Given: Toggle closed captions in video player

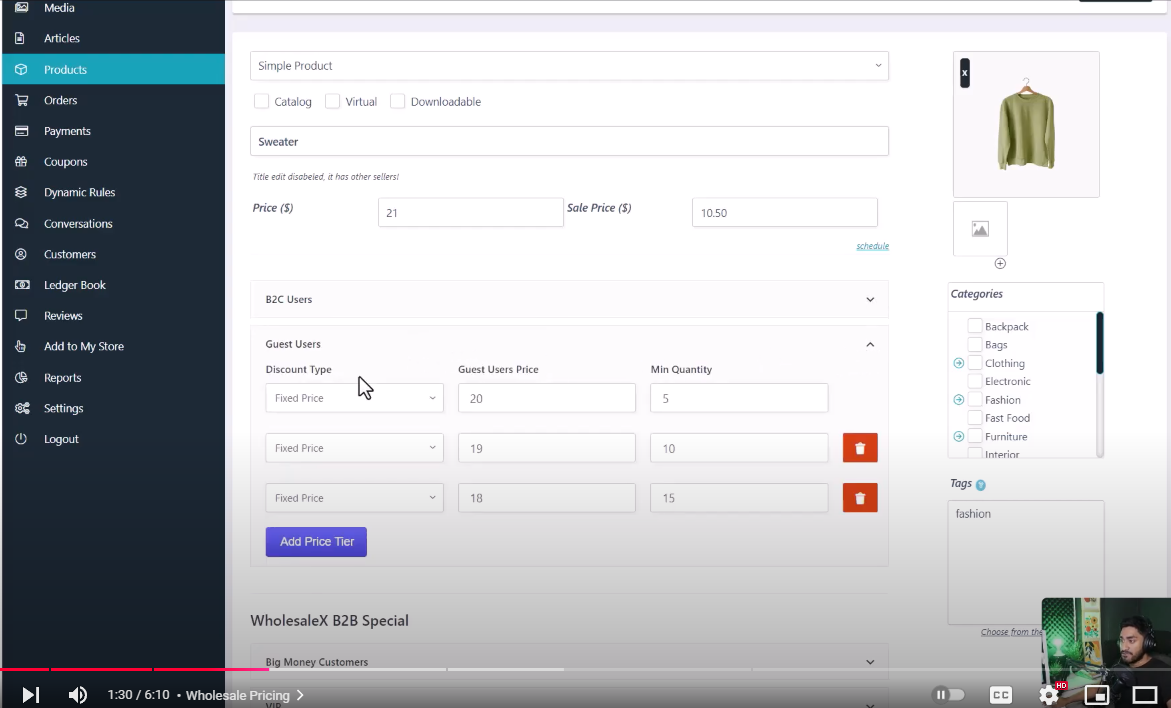Looking at the screenshot, I should click(1000, 695).
